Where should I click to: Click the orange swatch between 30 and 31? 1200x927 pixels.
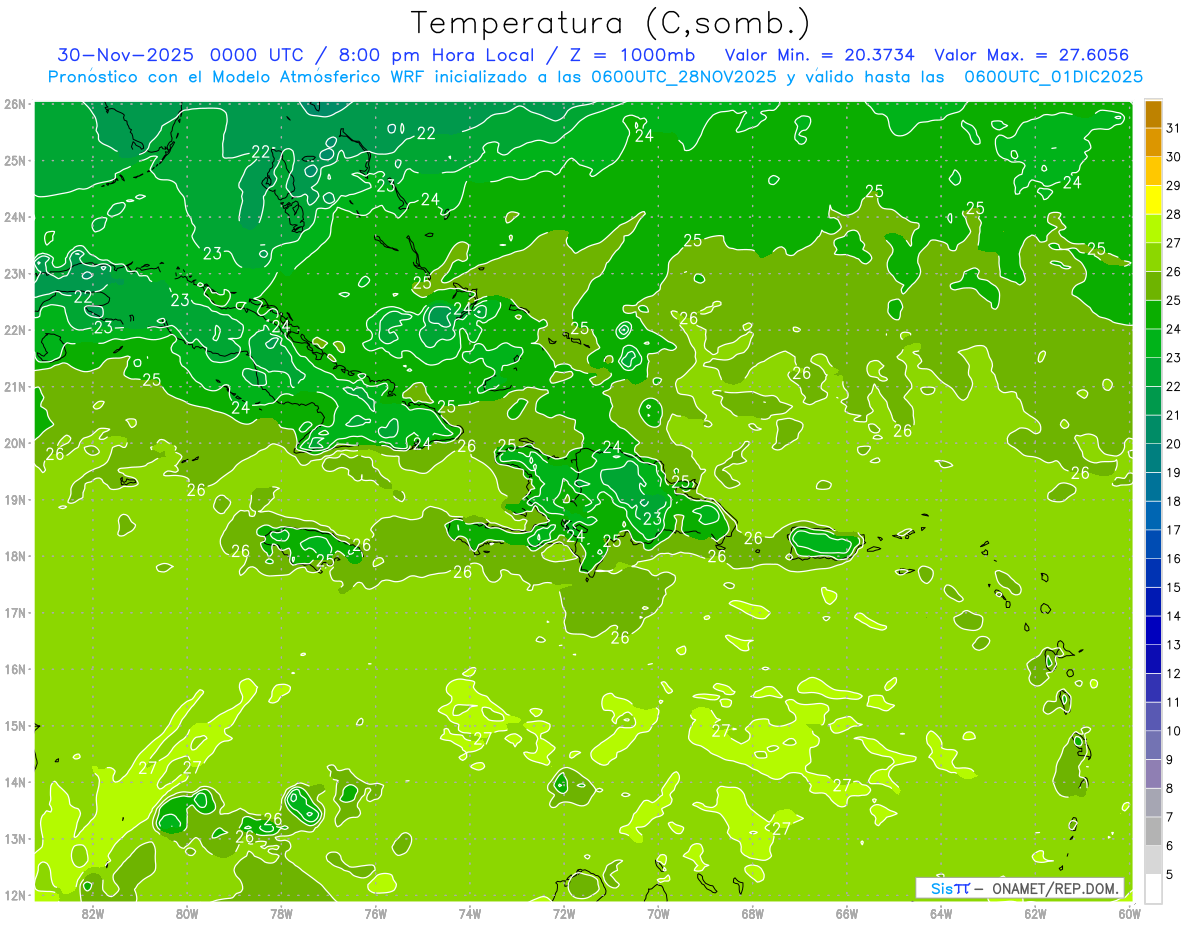[1153, 142]
